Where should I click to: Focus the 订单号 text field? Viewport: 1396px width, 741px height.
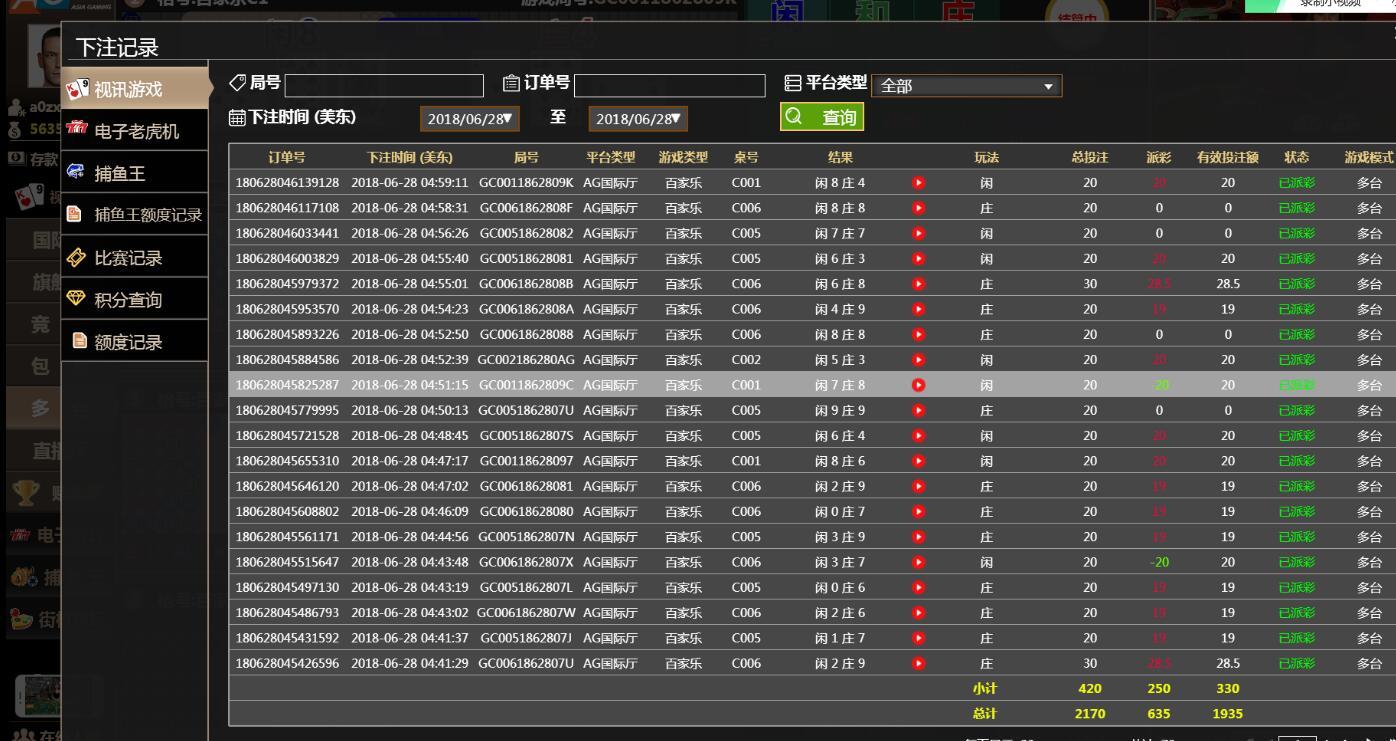(x=670, y=86)
